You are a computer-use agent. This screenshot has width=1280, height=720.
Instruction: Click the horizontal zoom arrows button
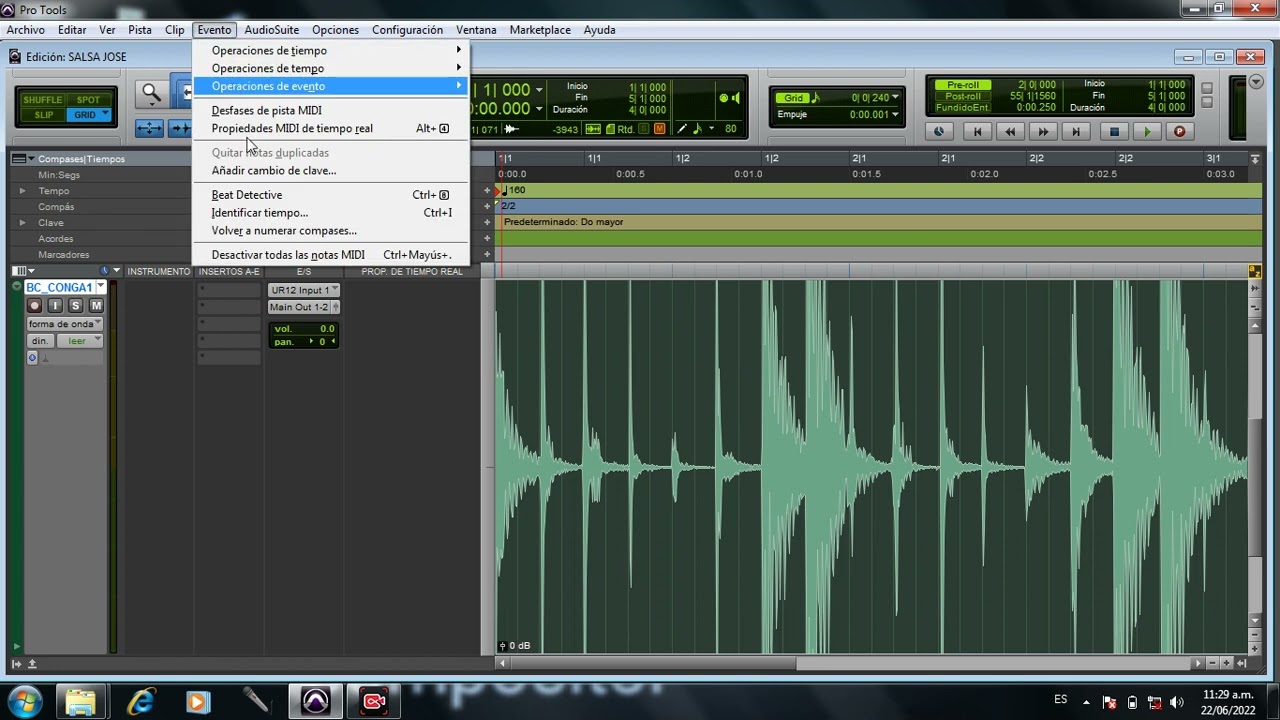pos(149,128)
